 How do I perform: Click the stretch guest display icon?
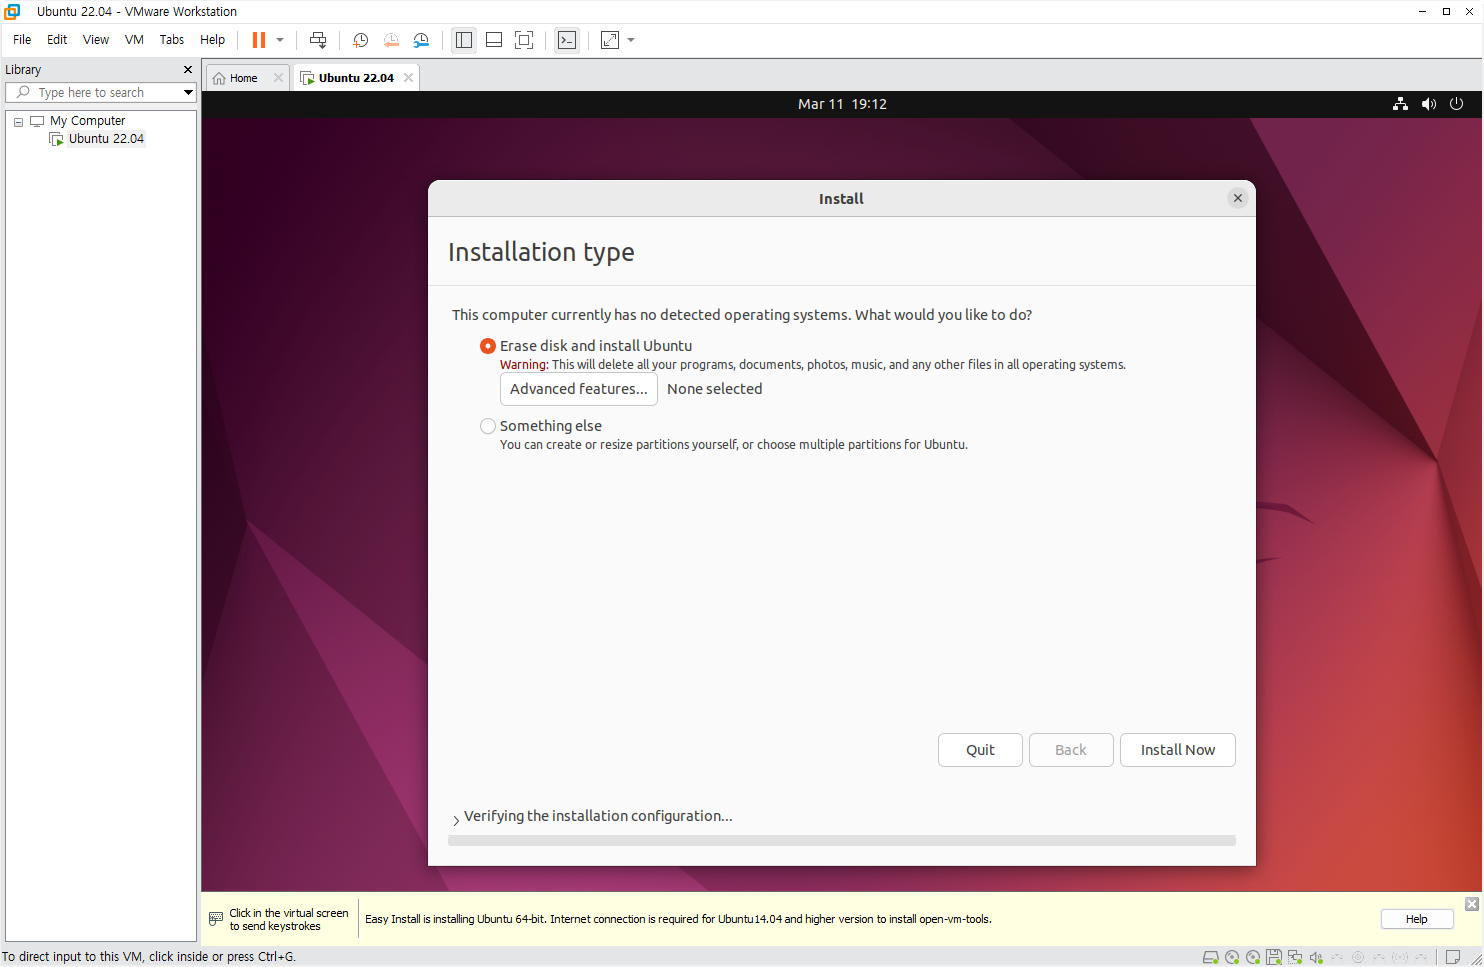pos(610,40)
